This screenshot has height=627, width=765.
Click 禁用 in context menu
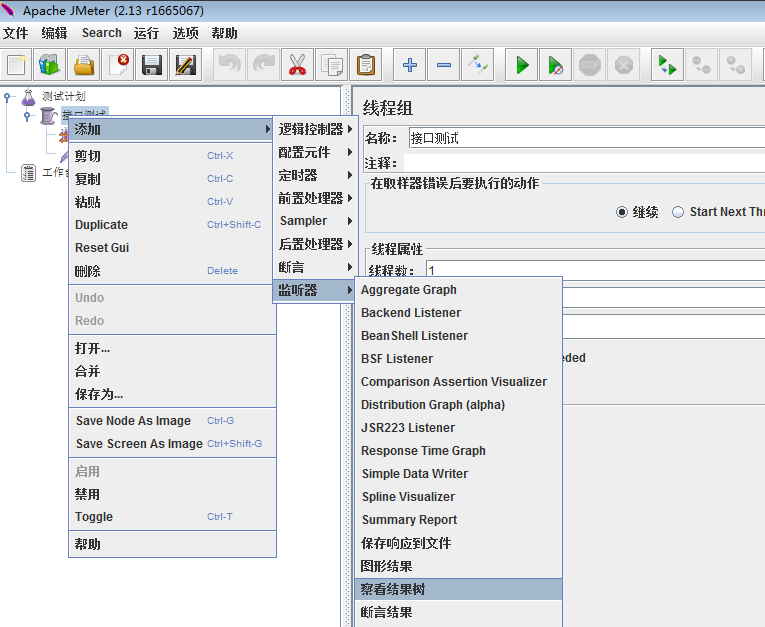[172, 494]
